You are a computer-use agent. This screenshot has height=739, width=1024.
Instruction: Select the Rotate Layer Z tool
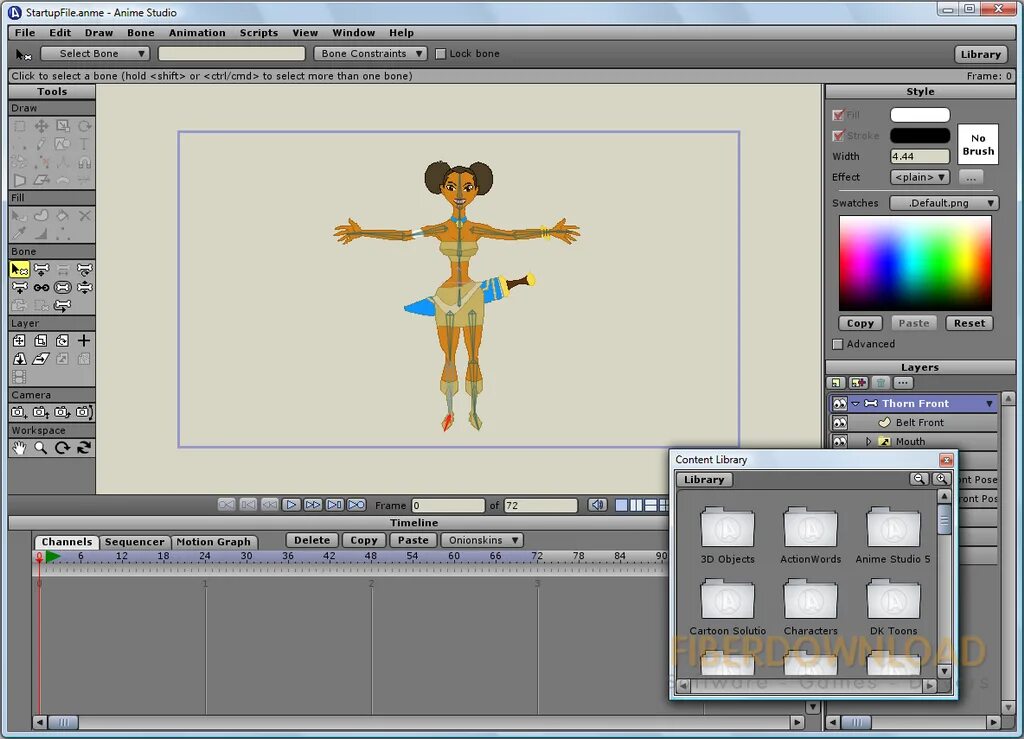click(63, 341)
